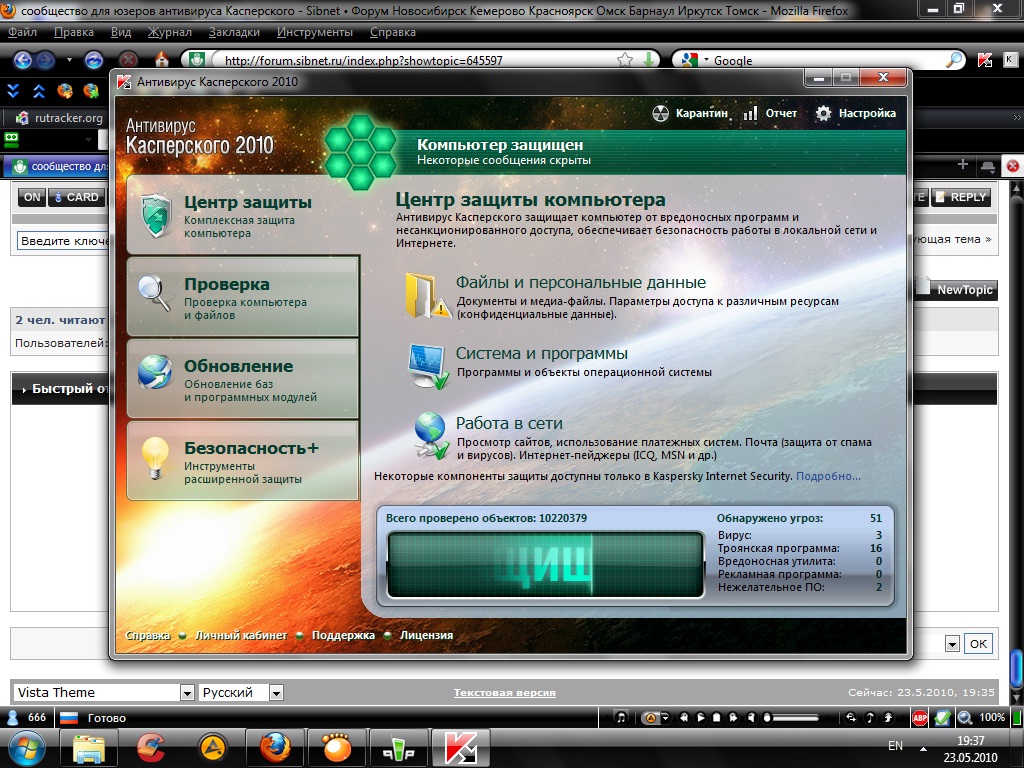Open the Обновление update section

pos(243,379)
